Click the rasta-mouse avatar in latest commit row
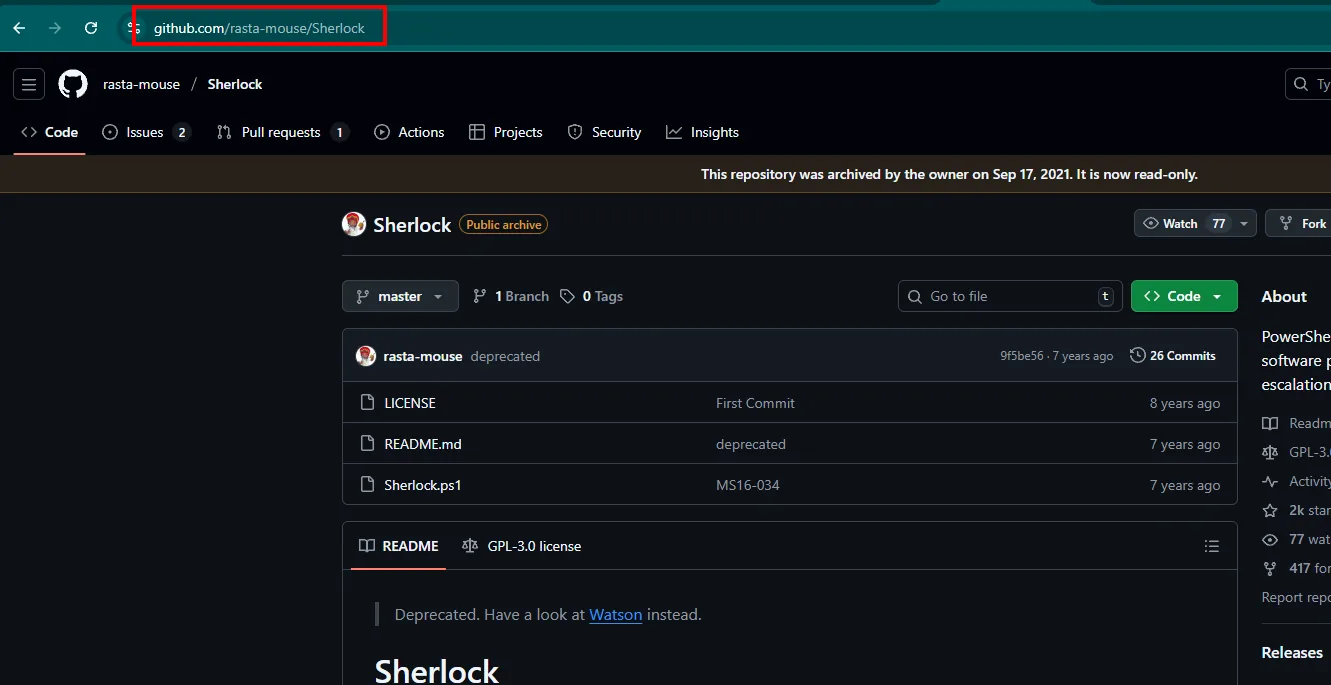The image size is (1331, 685). pos(366,356)
